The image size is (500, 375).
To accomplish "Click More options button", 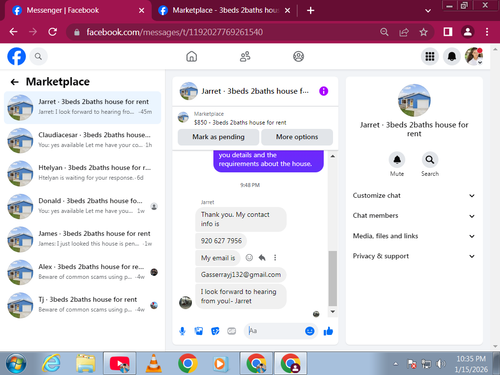I will (x=297, y=137).
